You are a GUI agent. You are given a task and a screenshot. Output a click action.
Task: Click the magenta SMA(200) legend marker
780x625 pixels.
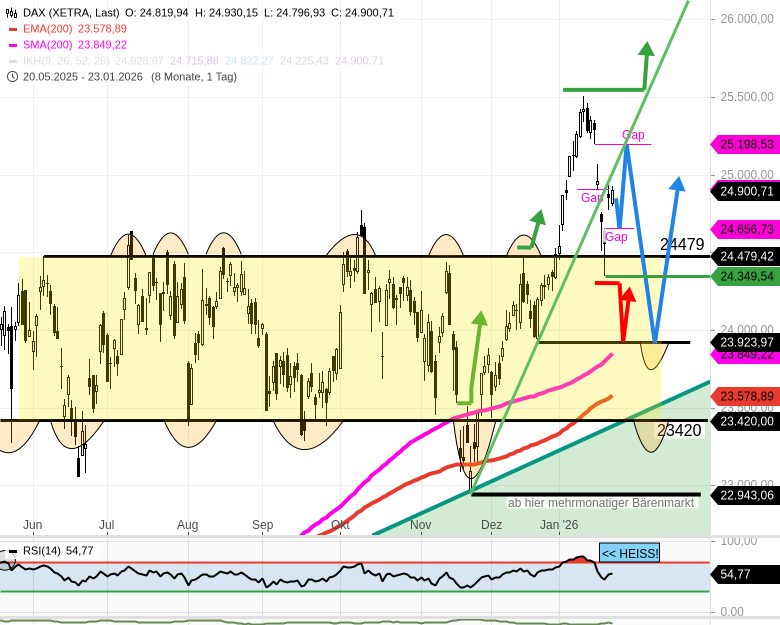click(x=13, y=45)
